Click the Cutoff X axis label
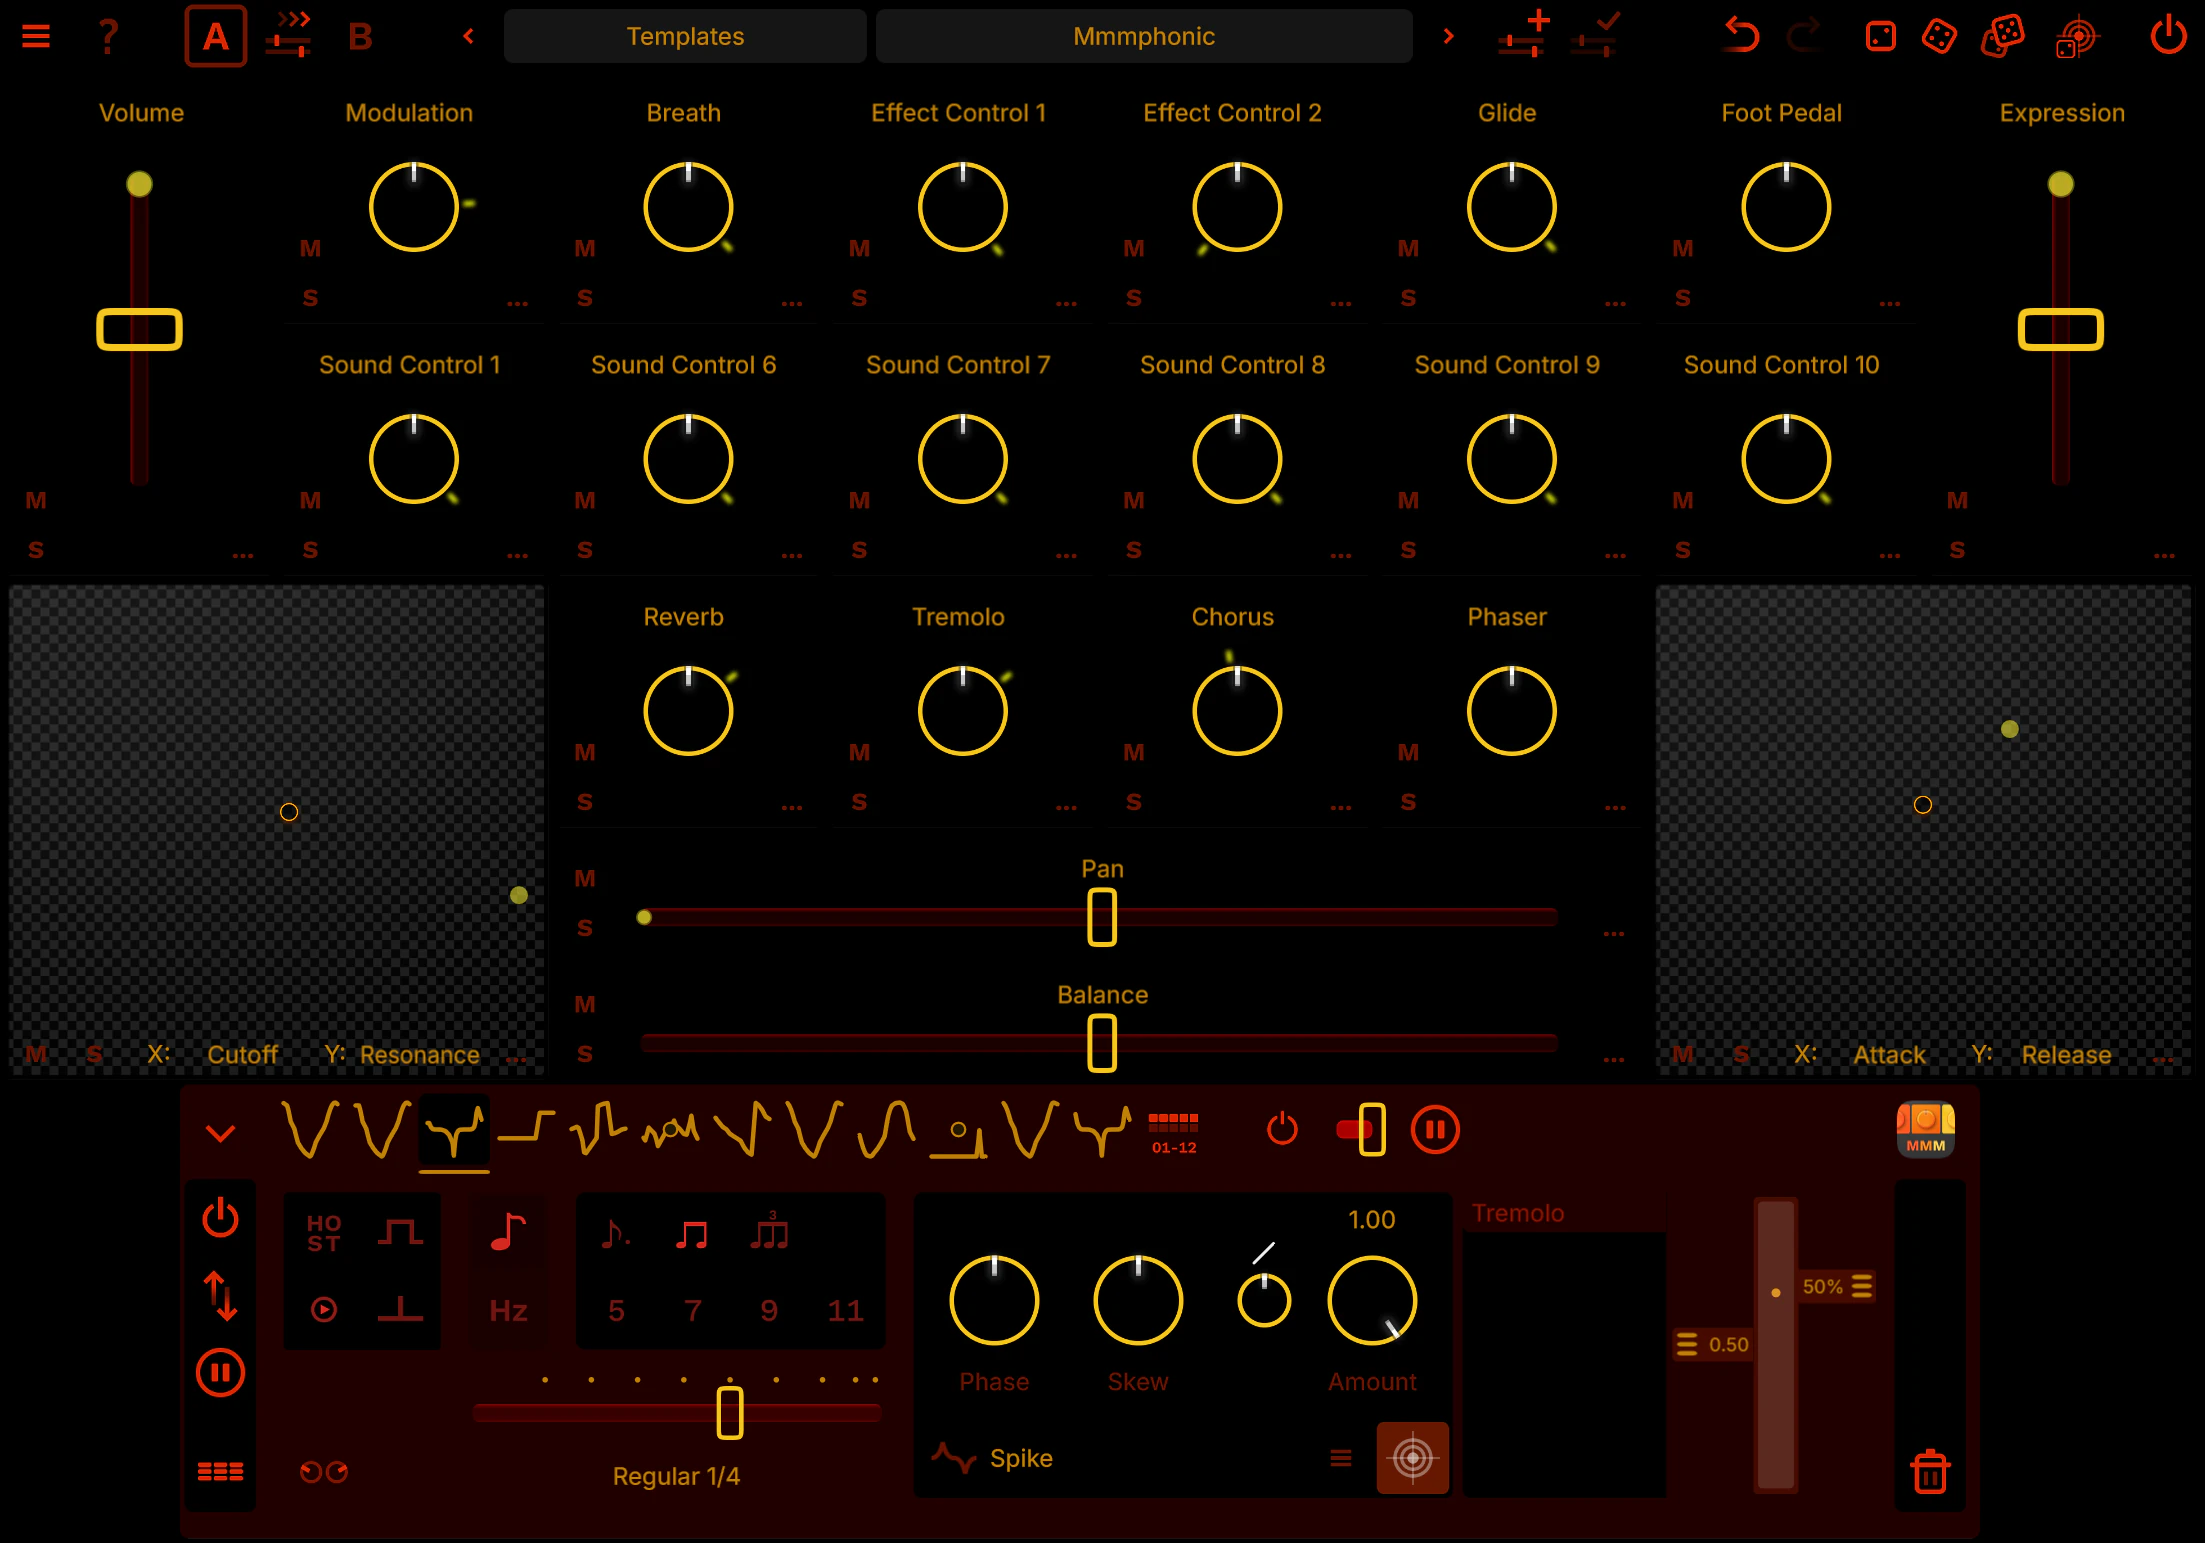The height and width of the screenshot is (1543, 2205). (x=242, y=1055)
